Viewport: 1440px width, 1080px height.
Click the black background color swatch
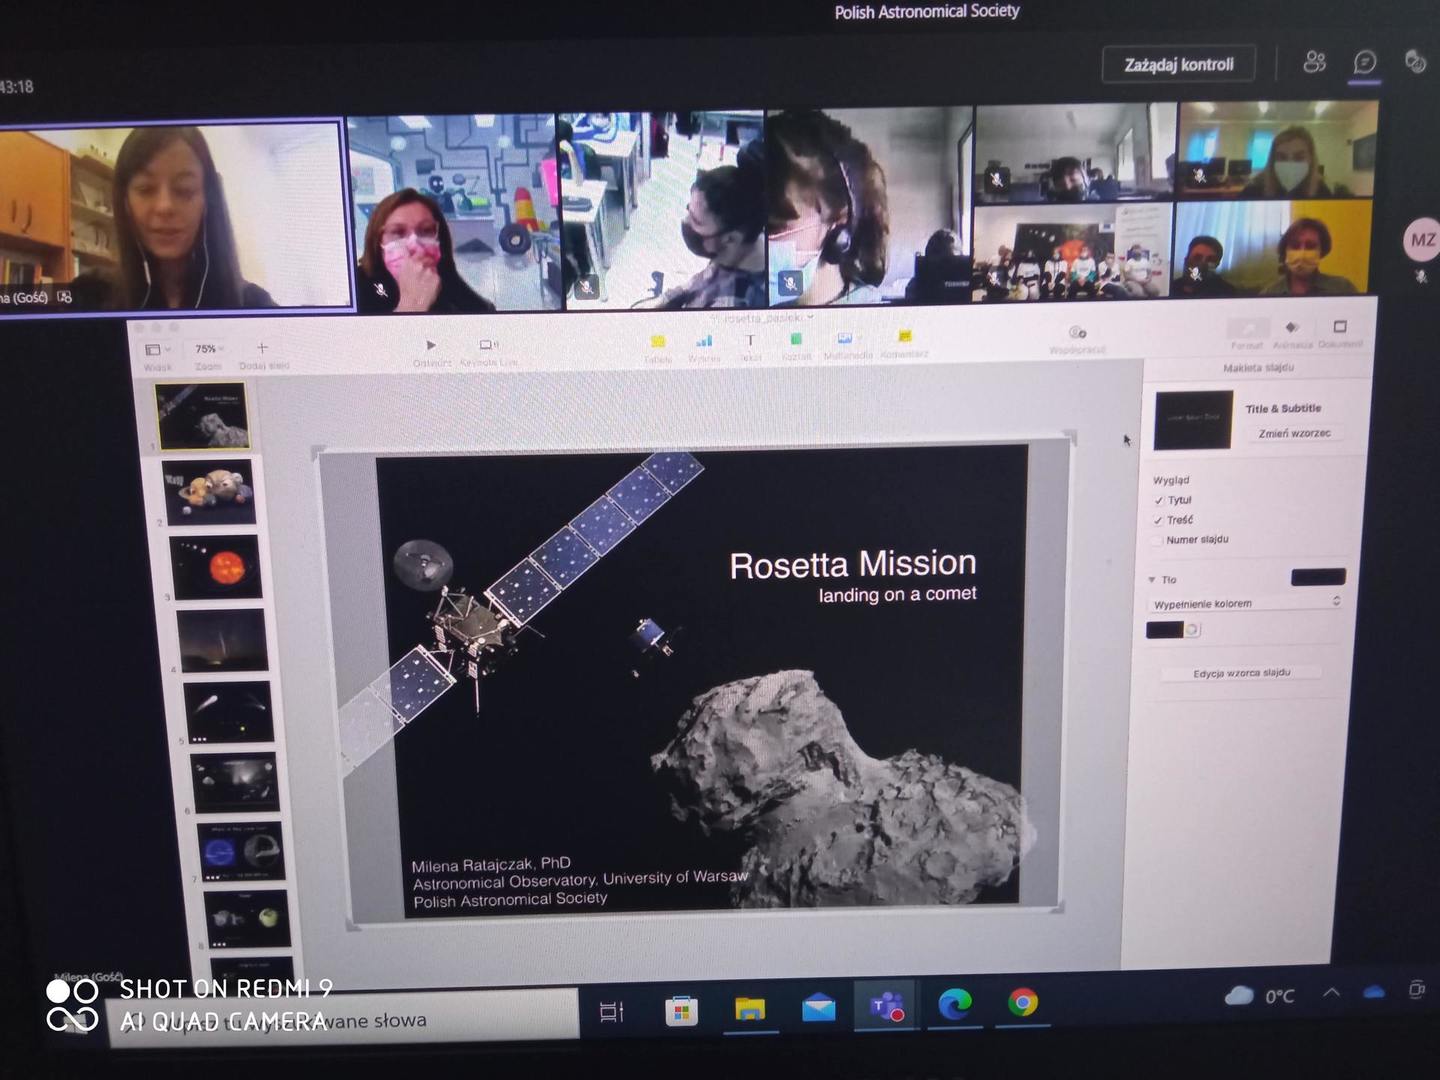click(x=1164, y=630)
